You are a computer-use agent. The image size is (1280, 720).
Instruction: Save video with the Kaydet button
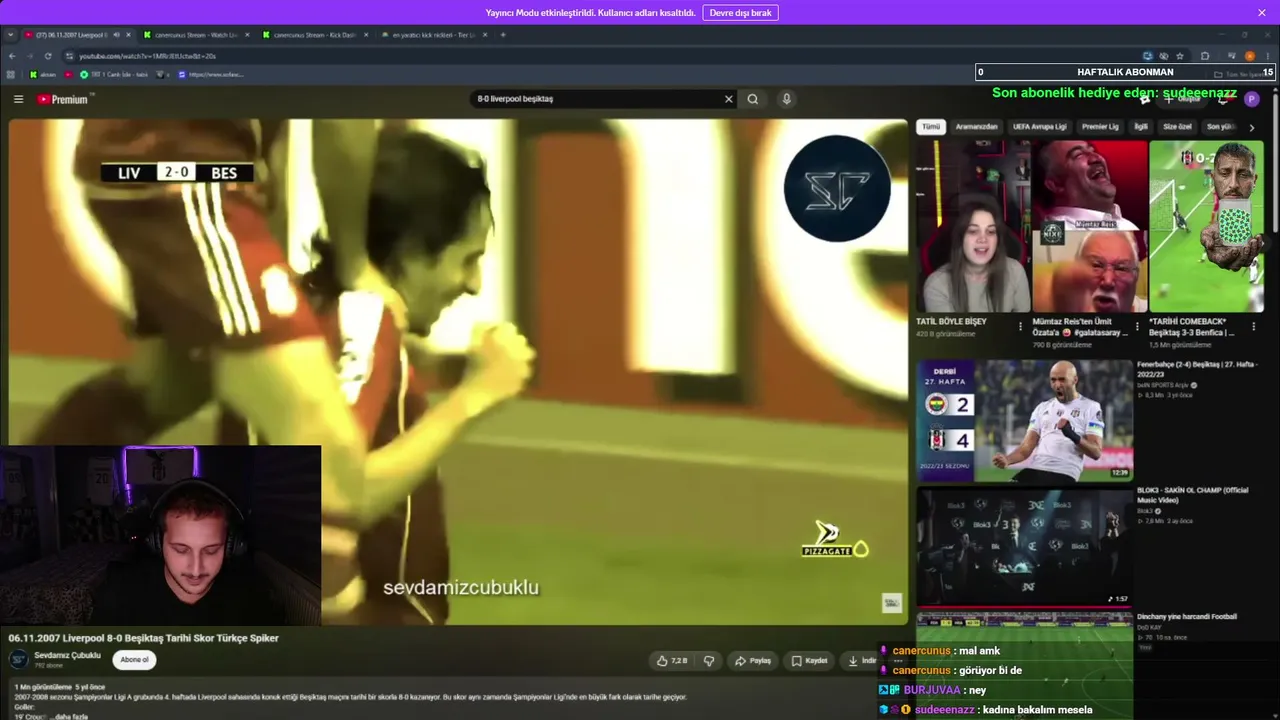(810, 661)
